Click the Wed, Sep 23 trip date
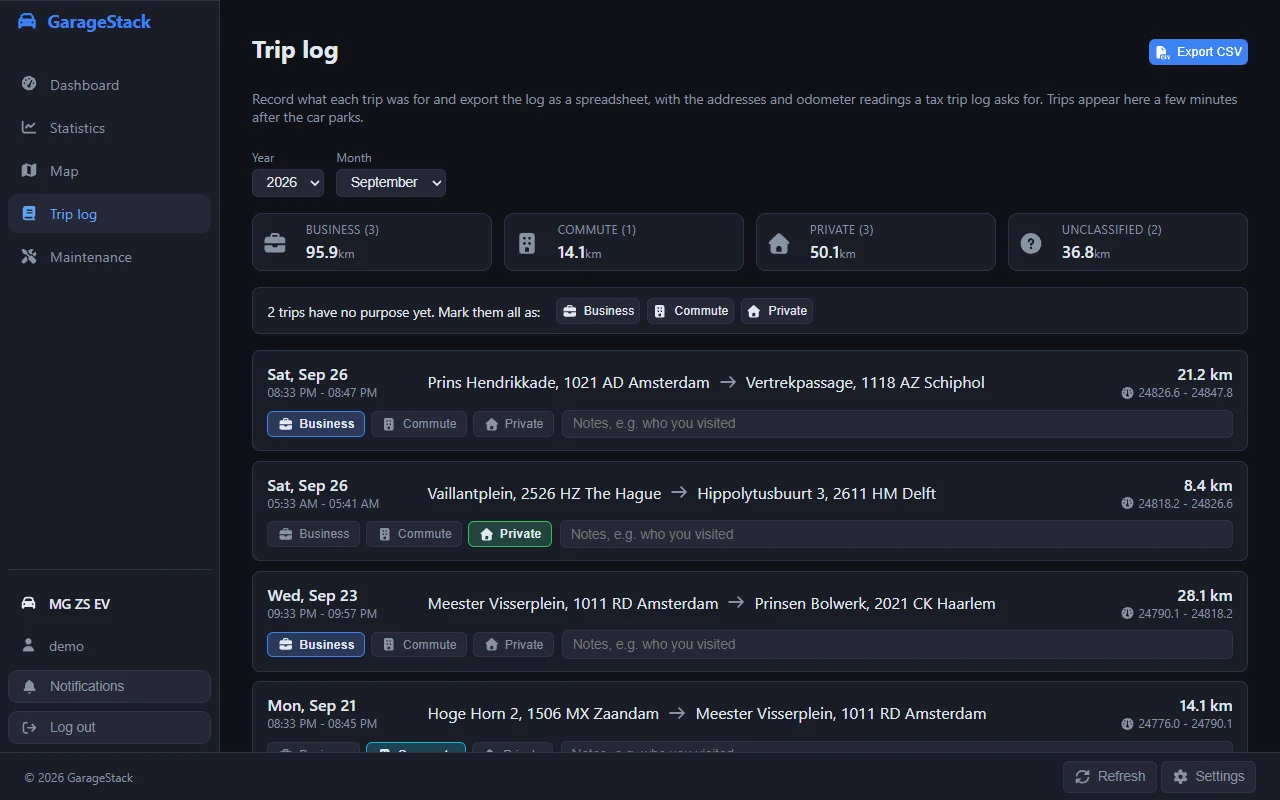Screen dimensions: 1280x800 (312, 596)
